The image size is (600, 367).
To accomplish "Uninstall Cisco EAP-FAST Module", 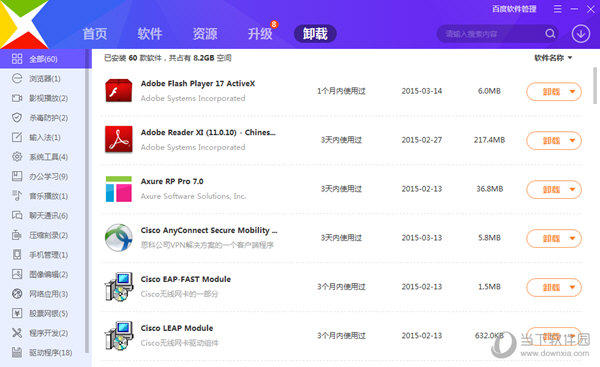I will [551, 287].
